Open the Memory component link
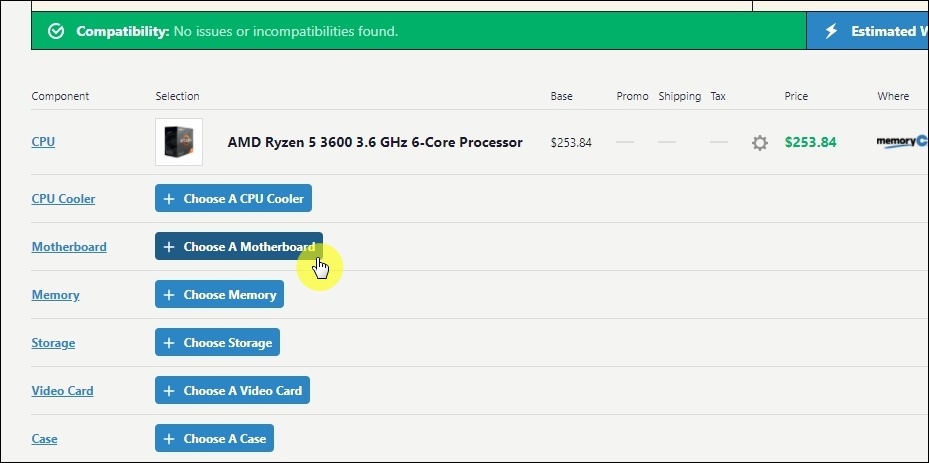The image size is (929, 463). [x=56, y=295]
